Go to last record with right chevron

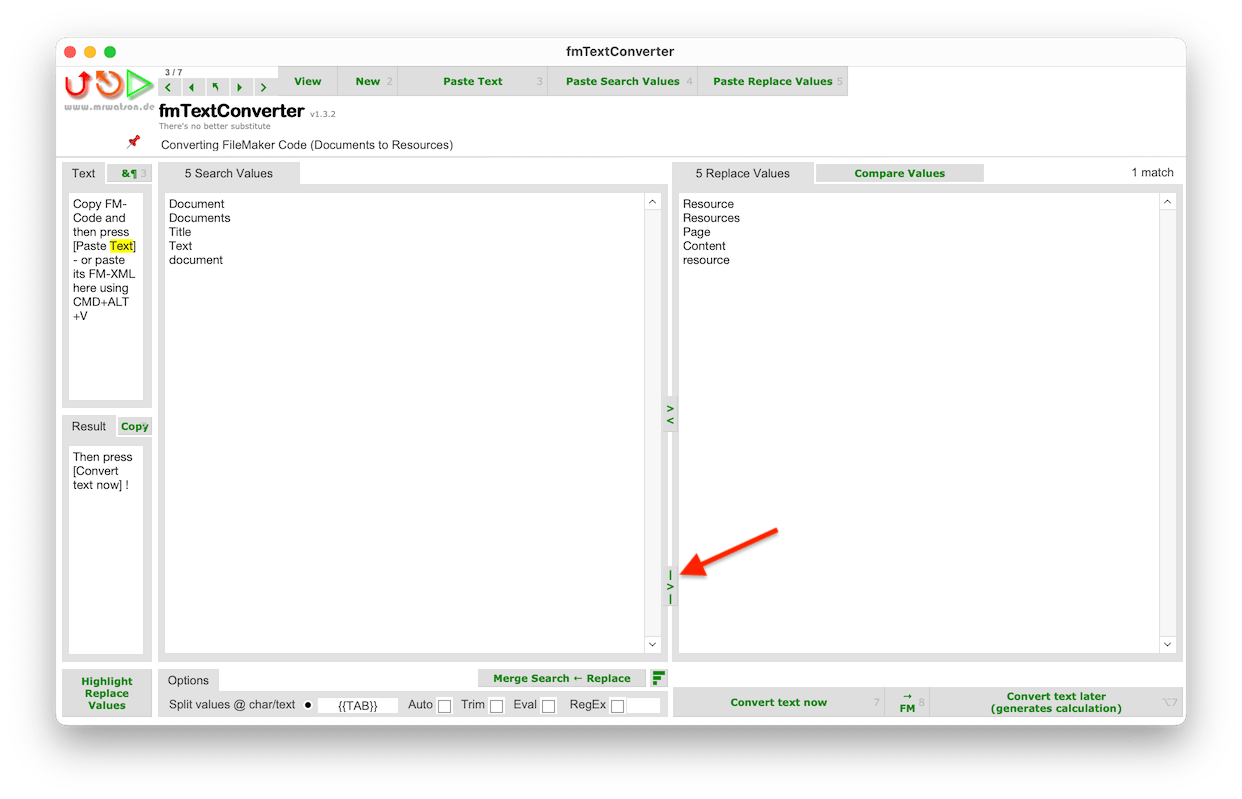click(x=262, y=88)
